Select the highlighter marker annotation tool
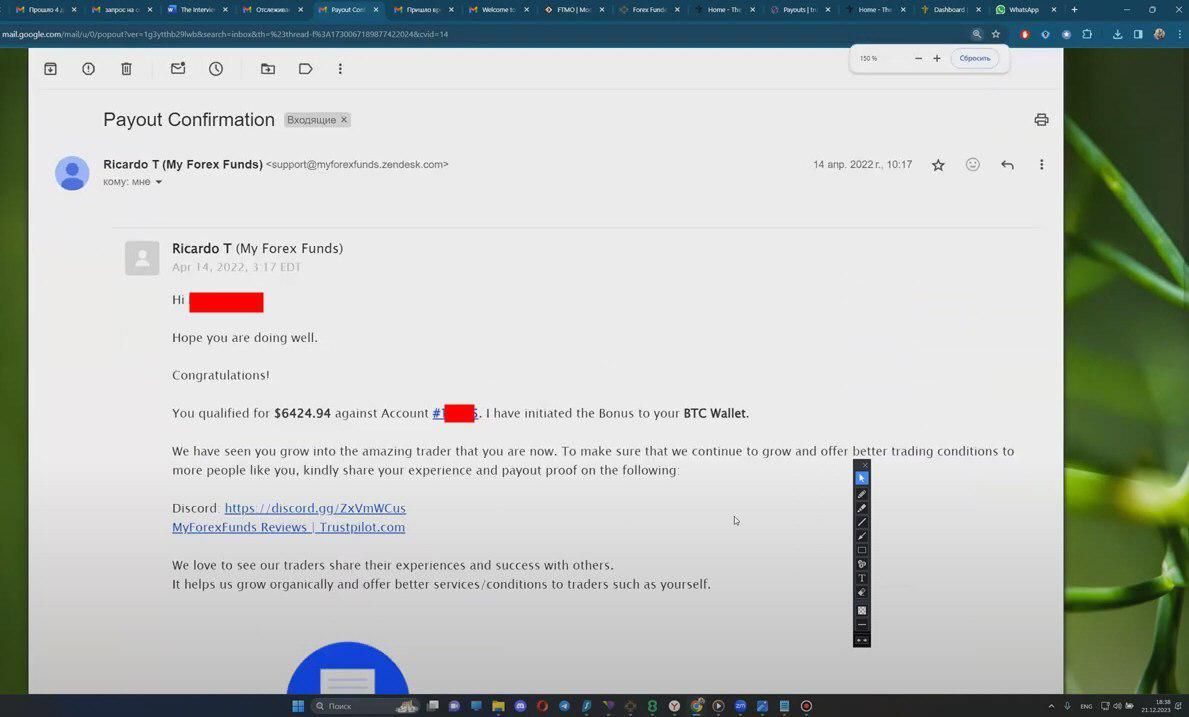Screen dimensions: 1189x717 (861, 508)
